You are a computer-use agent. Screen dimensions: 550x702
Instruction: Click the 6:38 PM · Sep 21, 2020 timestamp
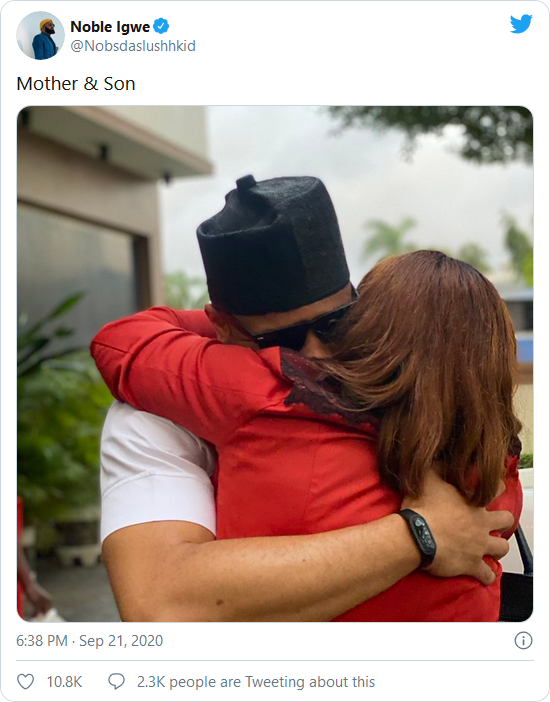tap(90, 641)
